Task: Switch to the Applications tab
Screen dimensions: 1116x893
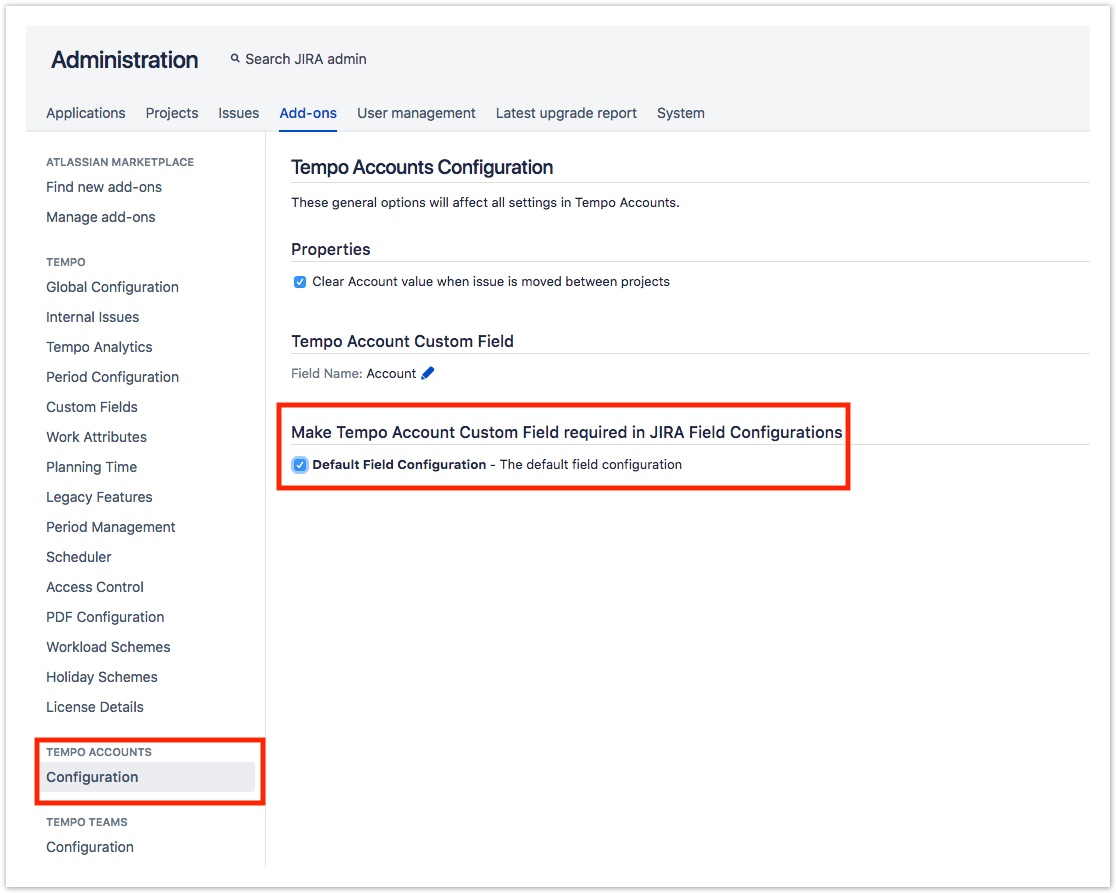Action: (86, 113)
